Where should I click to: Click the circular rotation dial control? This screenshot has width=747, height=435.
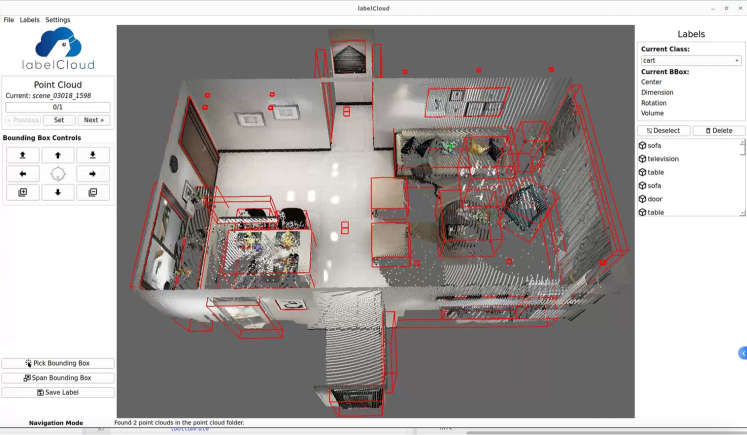pyautogui.click(x=58, y=174)
